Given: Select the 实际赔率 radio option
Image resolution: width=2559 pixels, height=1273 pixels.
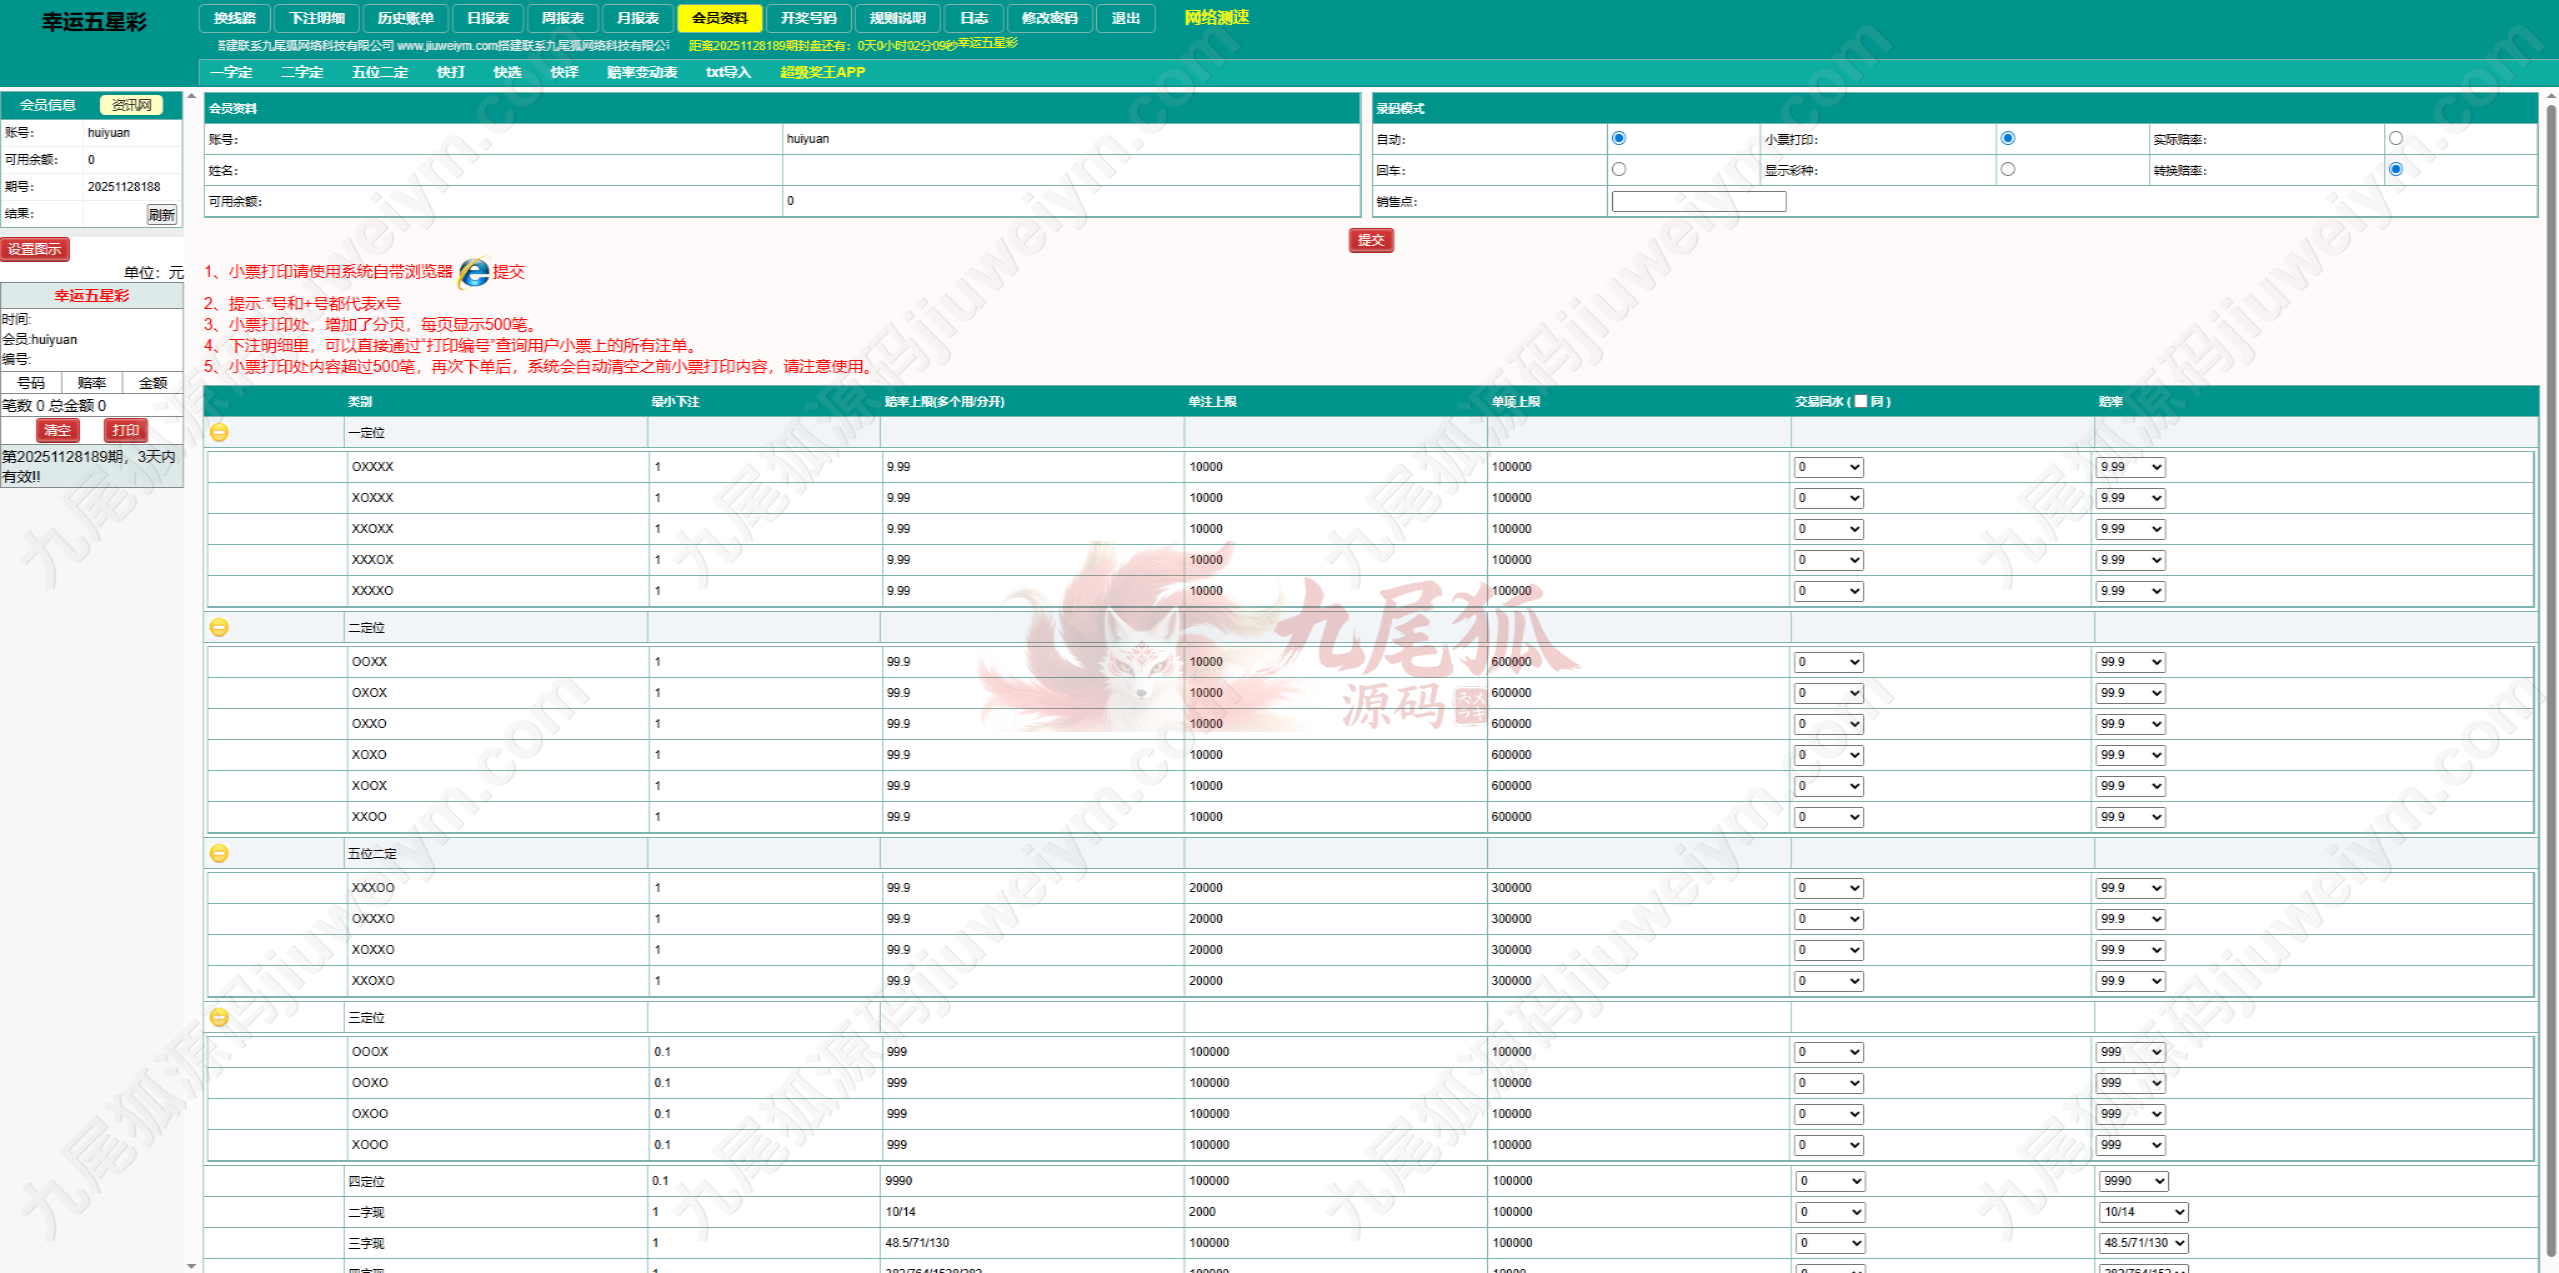Looking at the screenshot, I should tap(2395, 138).
